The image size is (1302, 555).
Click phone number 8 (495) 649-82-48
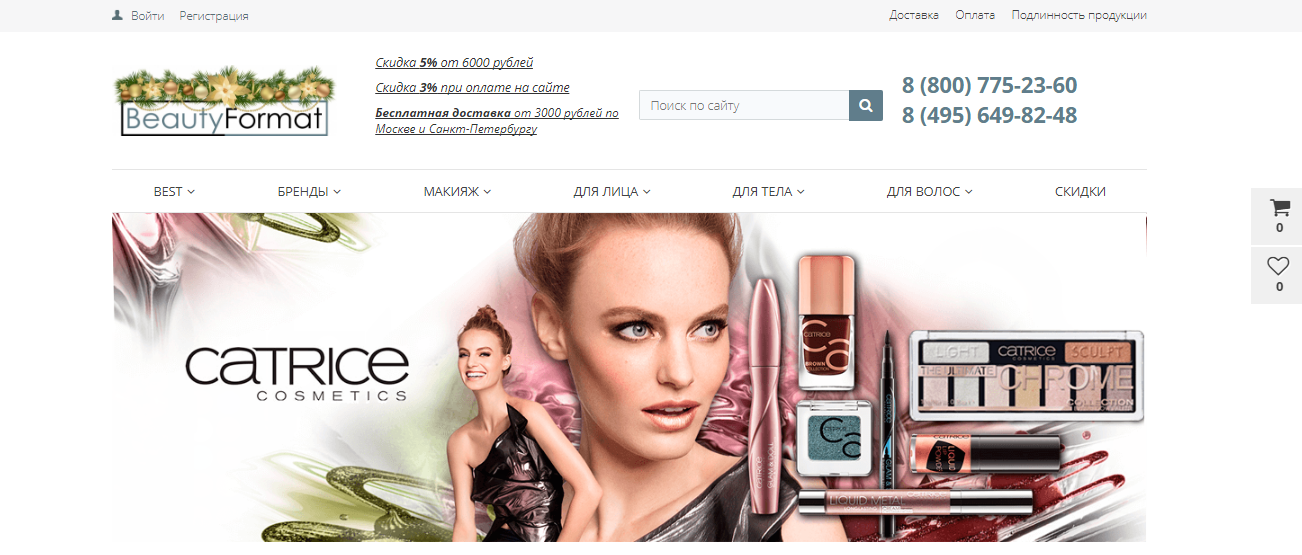[x=989, y=115]
